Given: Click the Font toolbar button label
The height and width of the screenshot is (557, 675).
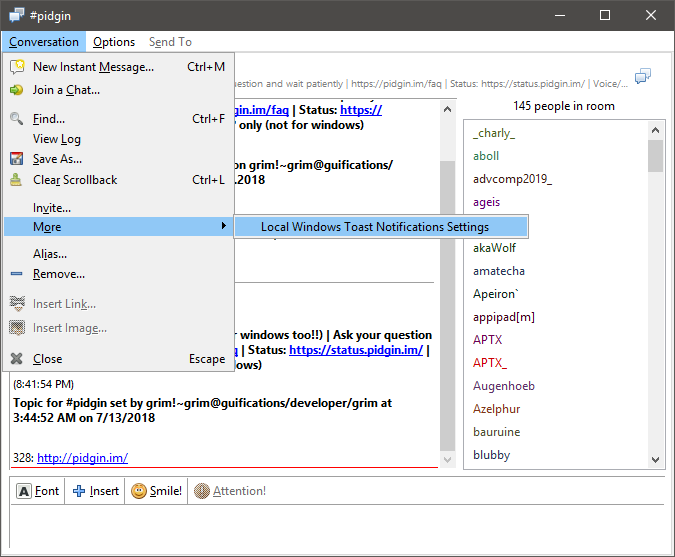Looking at the screenshot, I should point(46,491).
